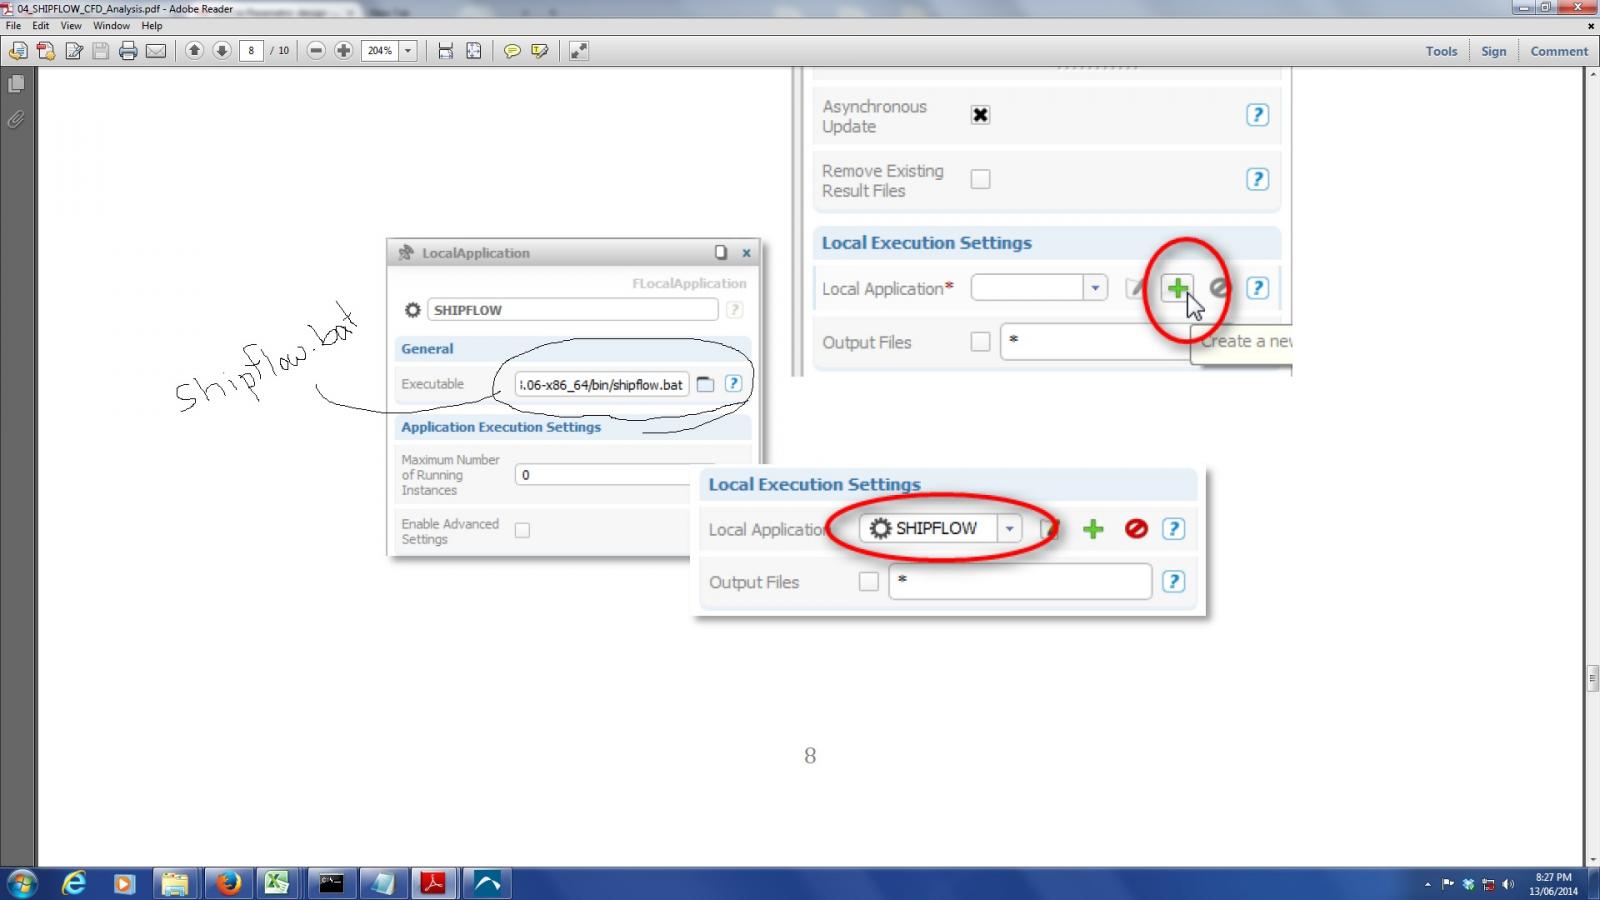
Task: Enable Remove Existing Result Files
Action: coord(980,178)
